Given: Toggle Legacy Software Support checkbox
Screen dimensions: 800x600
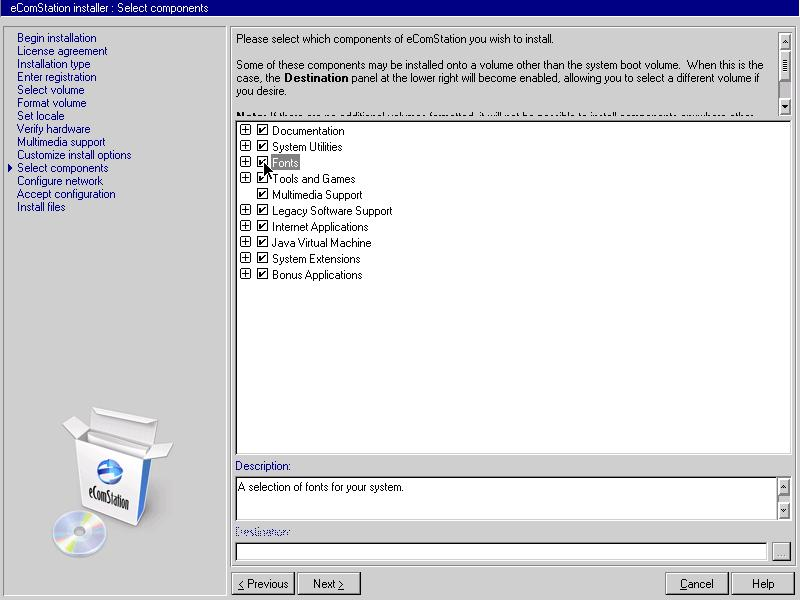Looking at the screenshot, I should [262, 210].
